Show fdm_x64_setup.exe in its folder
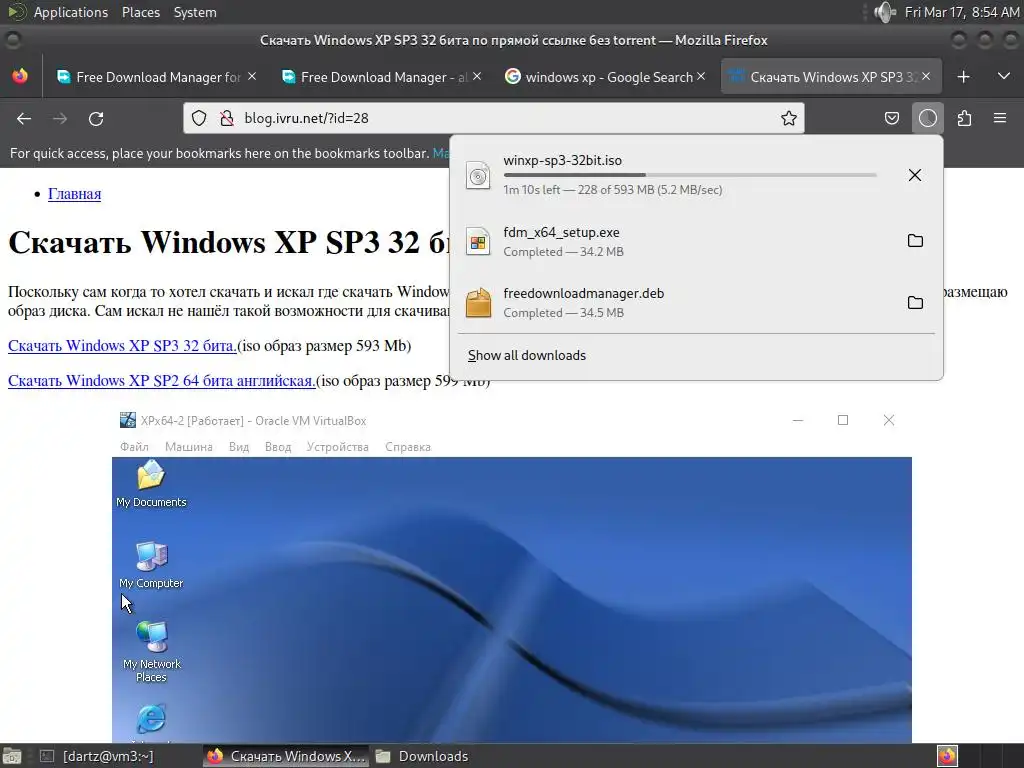This screenshot has height=768, width=1024. tap(916, 240)
